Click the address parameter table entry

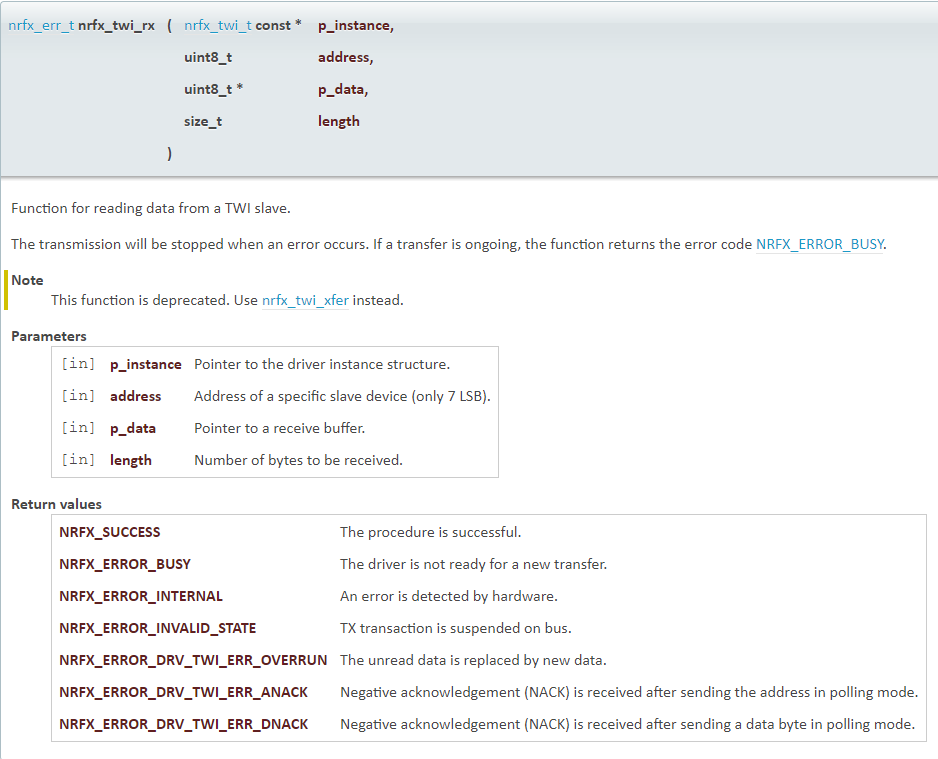tap(135, 396)
